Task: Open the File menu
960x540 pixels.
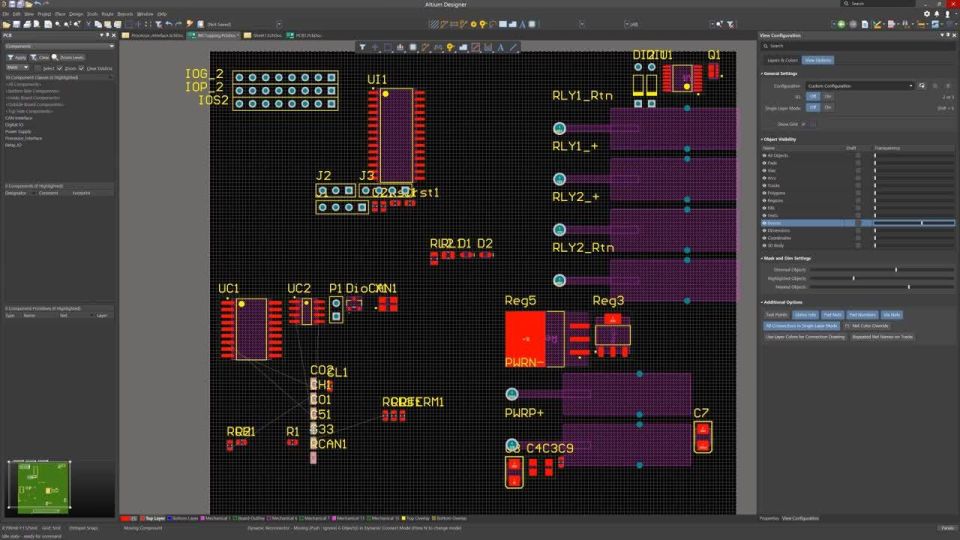Action: point(6,13)
